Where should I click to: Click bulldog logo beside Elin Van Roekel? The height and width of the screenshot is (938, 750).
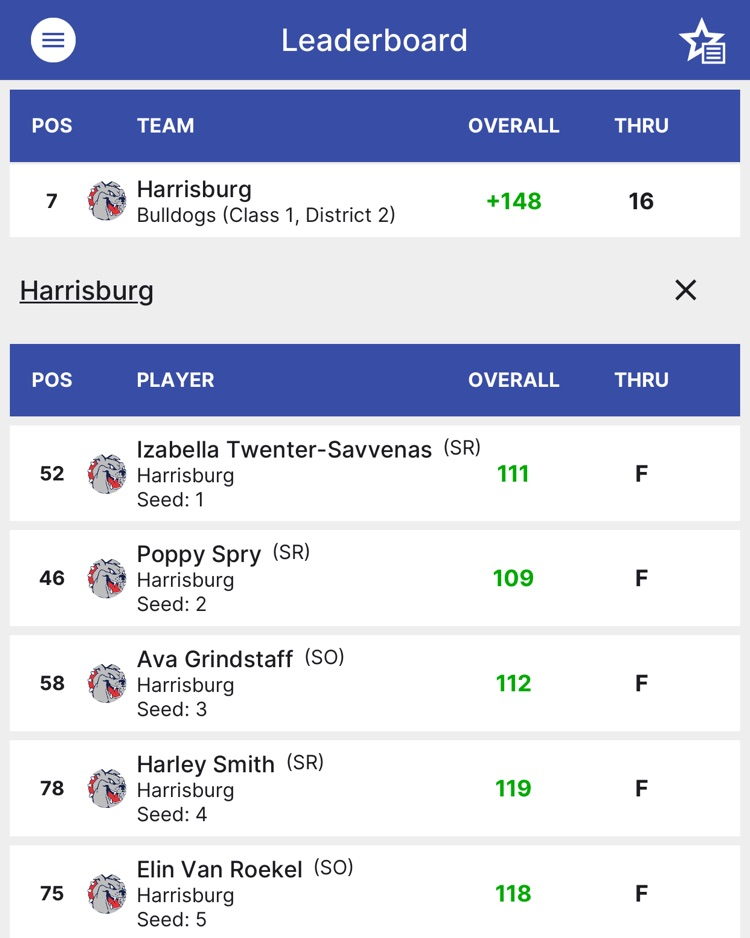(107, 893)
